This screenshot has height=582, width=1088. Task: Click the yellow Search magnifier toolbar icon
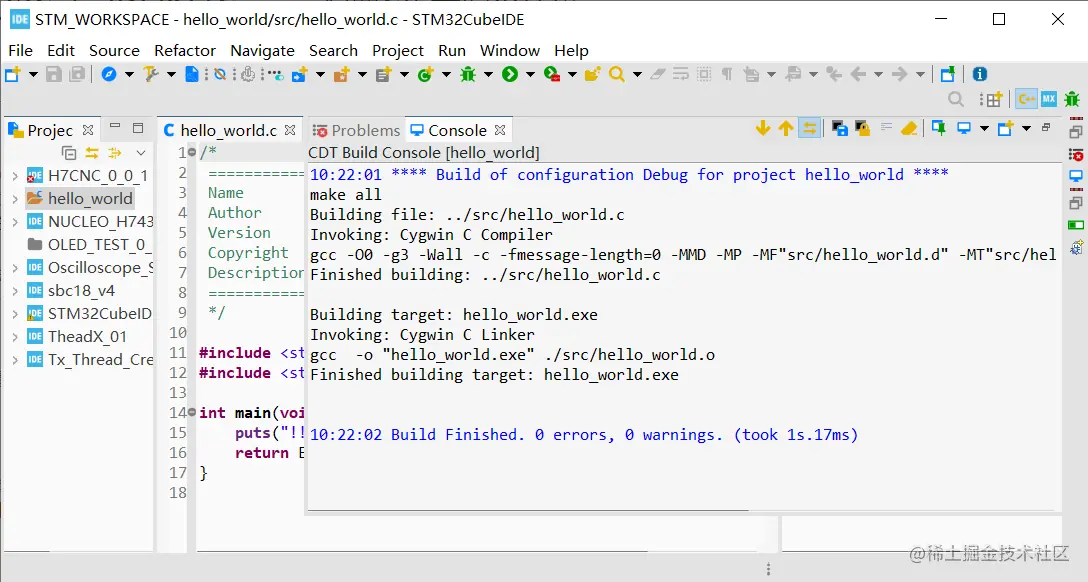point(616,74)
